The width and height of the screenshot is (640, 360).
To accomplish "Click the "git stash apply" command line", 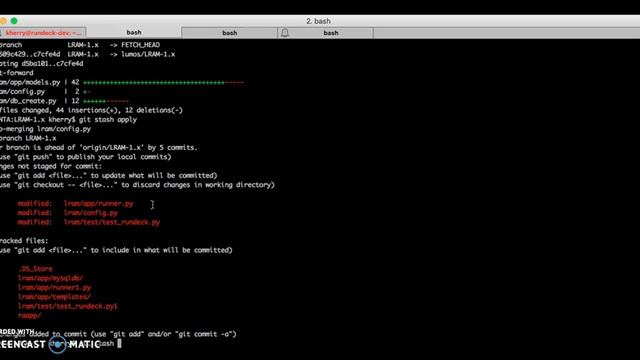I will (x=69, y=120).
